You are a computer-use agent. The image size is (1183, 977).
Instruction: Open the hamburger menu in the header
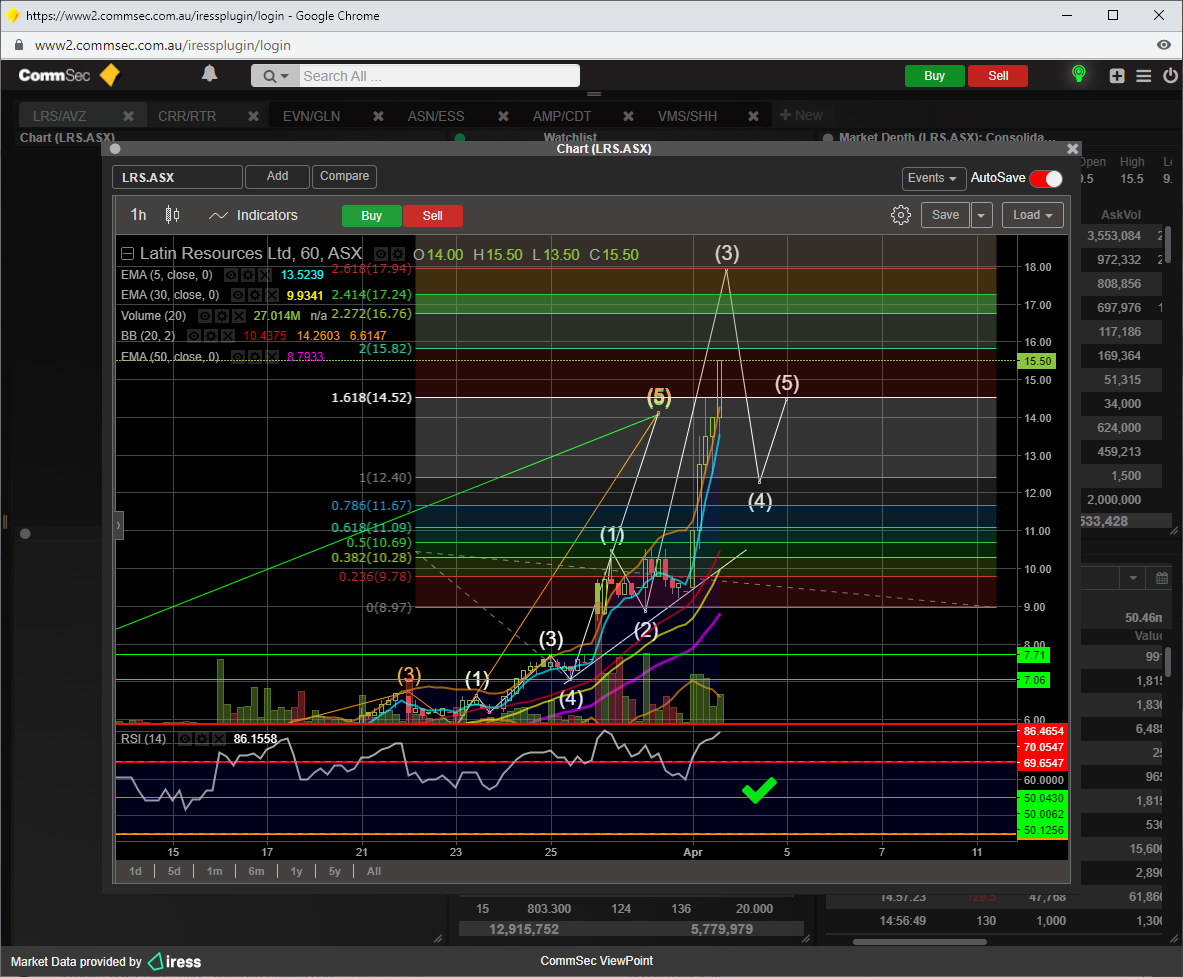pos(1144,75)
